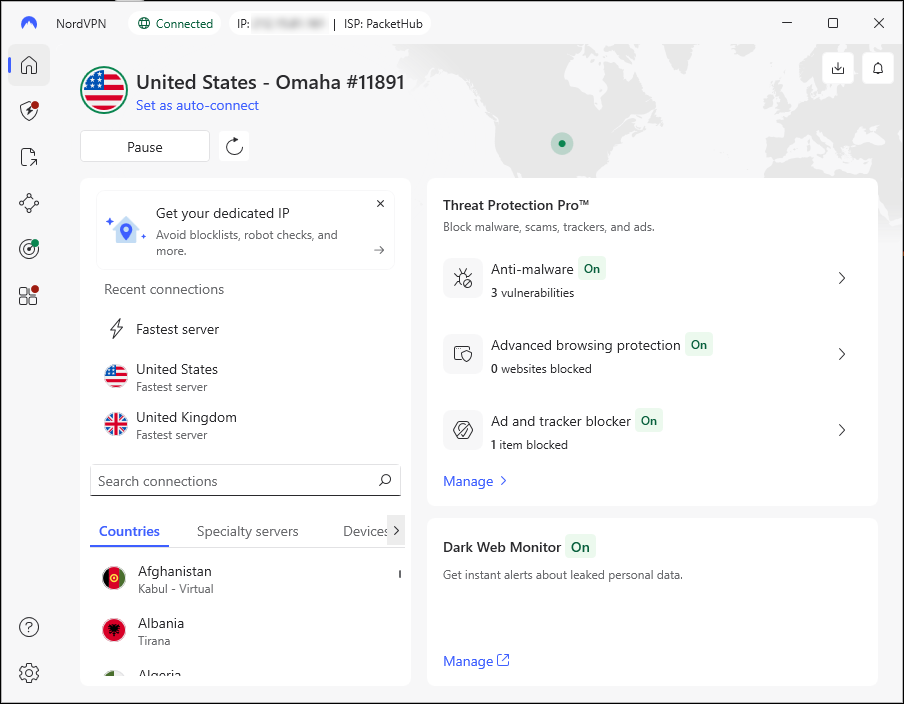Dismiss the dedicated IP promo banner
This screenshot has width=904, height=704.
[380, 204]
